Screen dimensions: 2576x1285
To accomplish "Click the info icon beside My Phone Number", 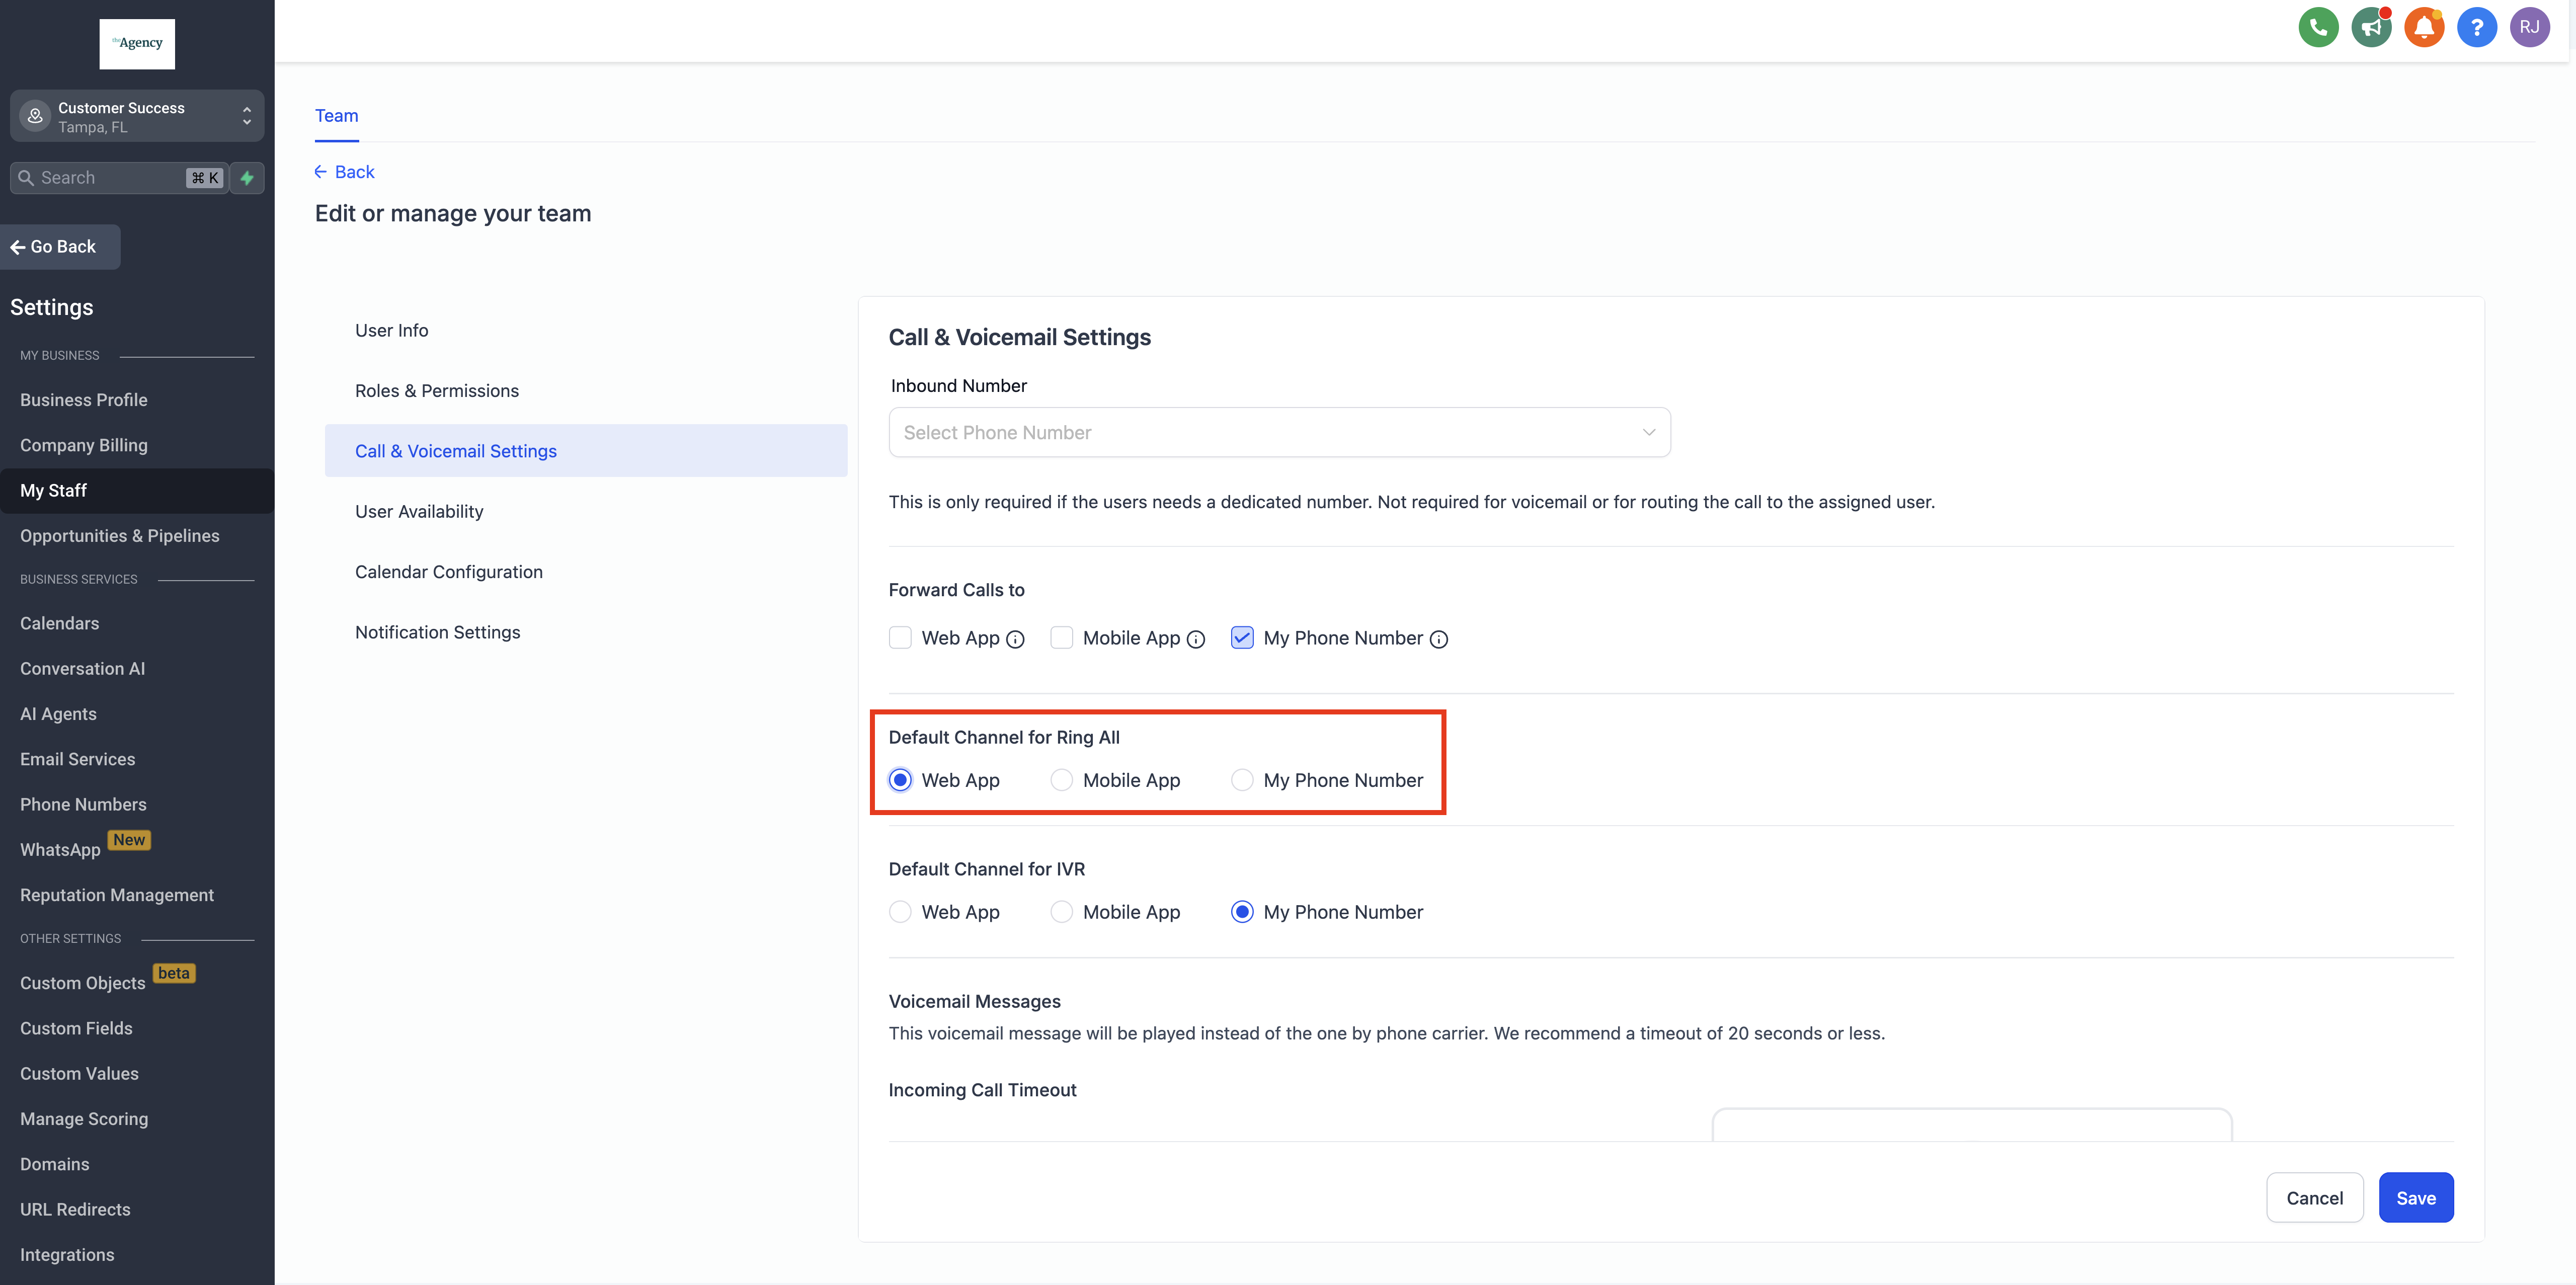I will click(1438, 640).
